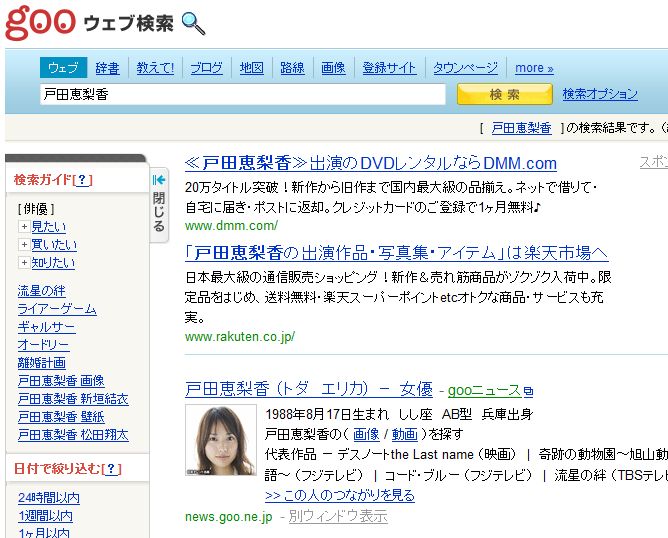Click the 画像 link in profile snippet
668x538 pixels.
pos(366,434)
